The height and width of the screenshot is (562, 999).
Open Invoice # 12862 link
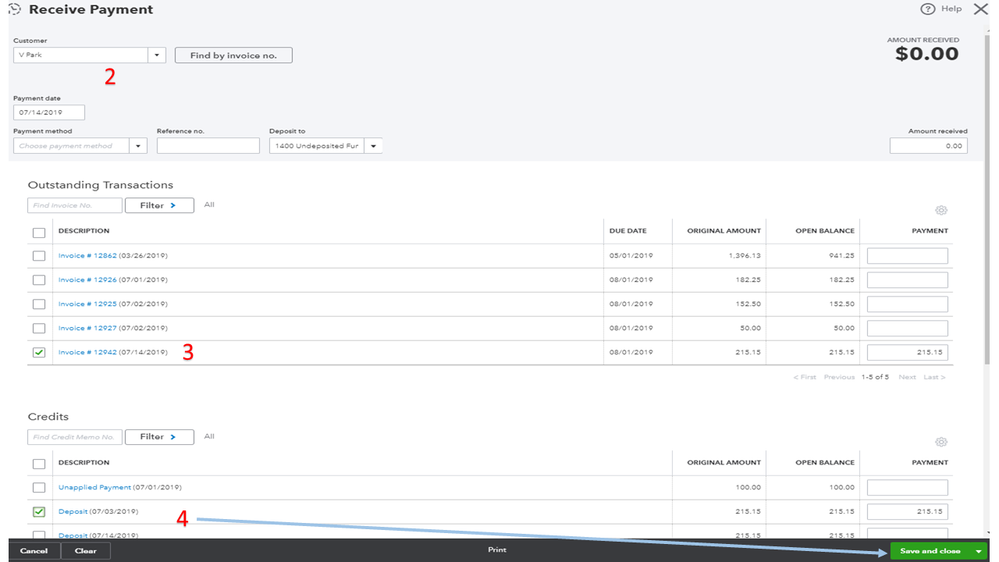[x=87, y=256]
